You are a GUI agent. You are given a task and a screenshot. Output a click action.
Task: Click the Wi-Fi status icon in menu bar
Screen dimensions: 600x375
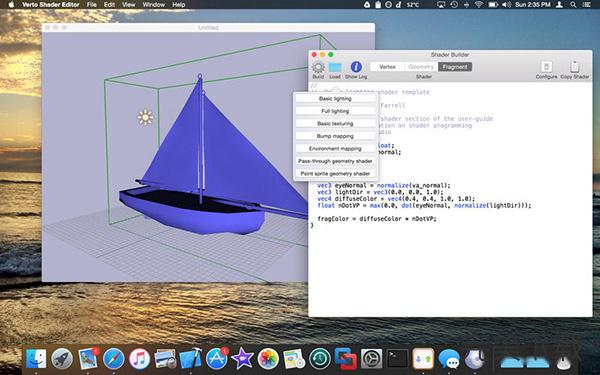point(479,5)
